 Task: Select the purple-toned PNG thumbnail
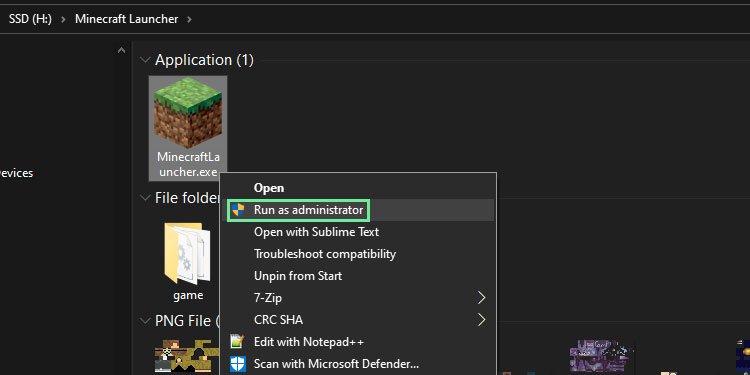(601, 356)
